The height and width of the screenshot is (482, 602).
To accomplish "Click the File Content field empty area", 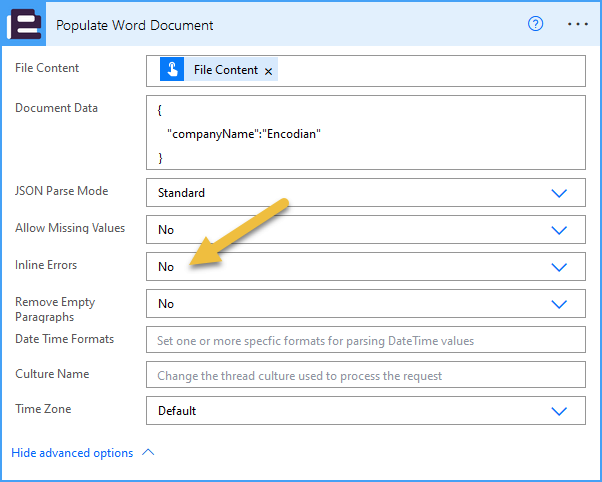I will [x=430, y=71].
